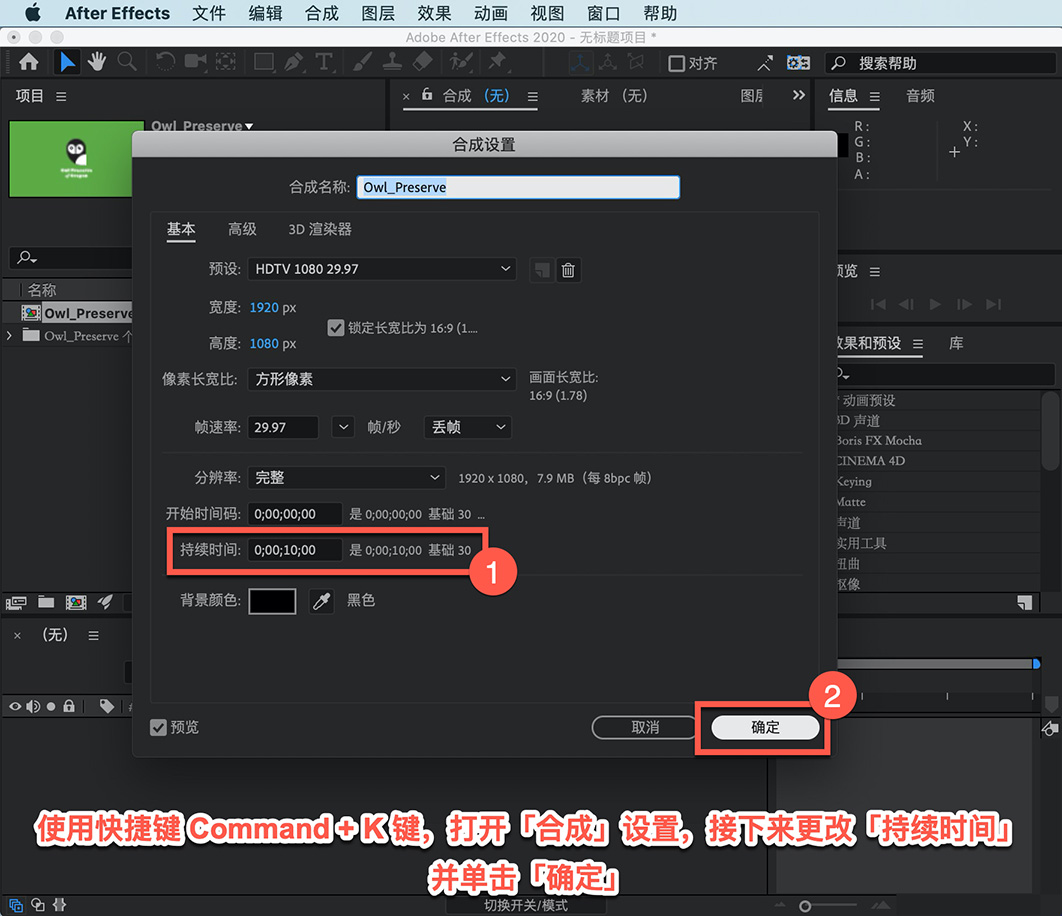Viewport: 1062px width, 916px height.
Task: Click the black 背景颜色 swatch
Action: [x=272, y=601]
